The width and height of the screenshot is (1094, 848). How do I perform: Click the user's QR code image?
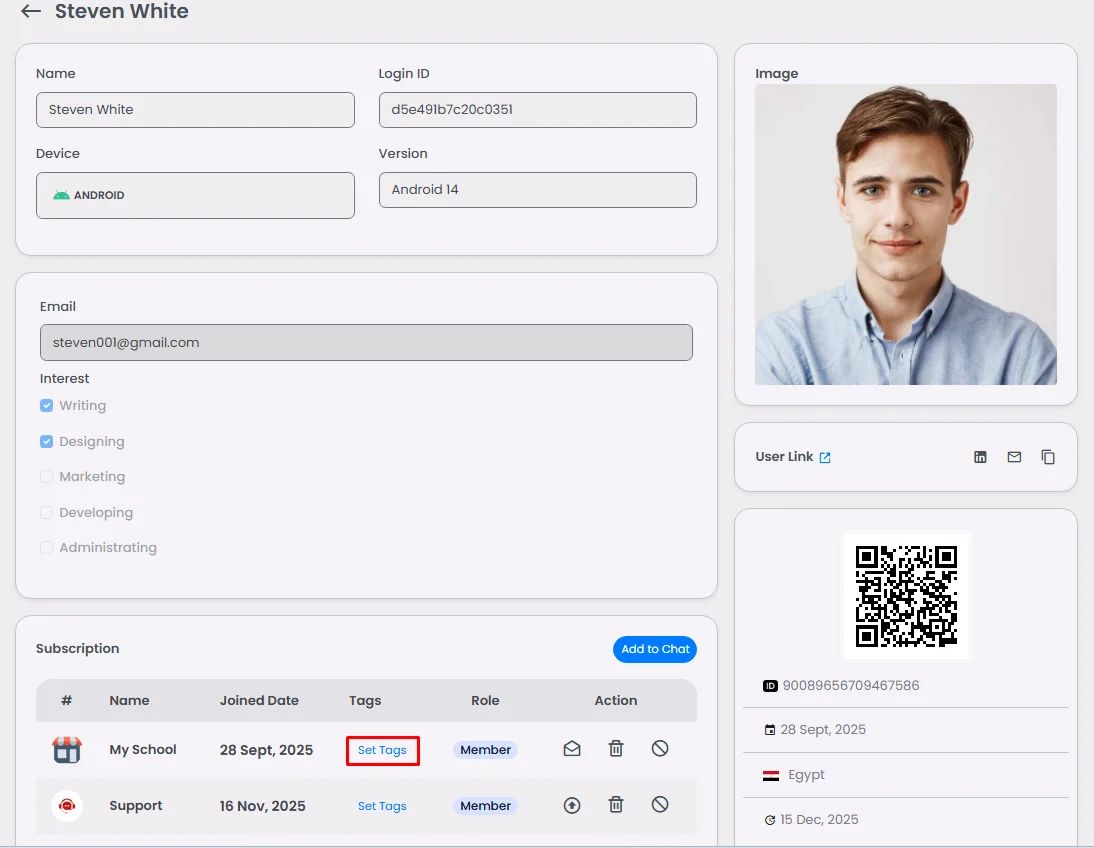[x=906, y=596]
